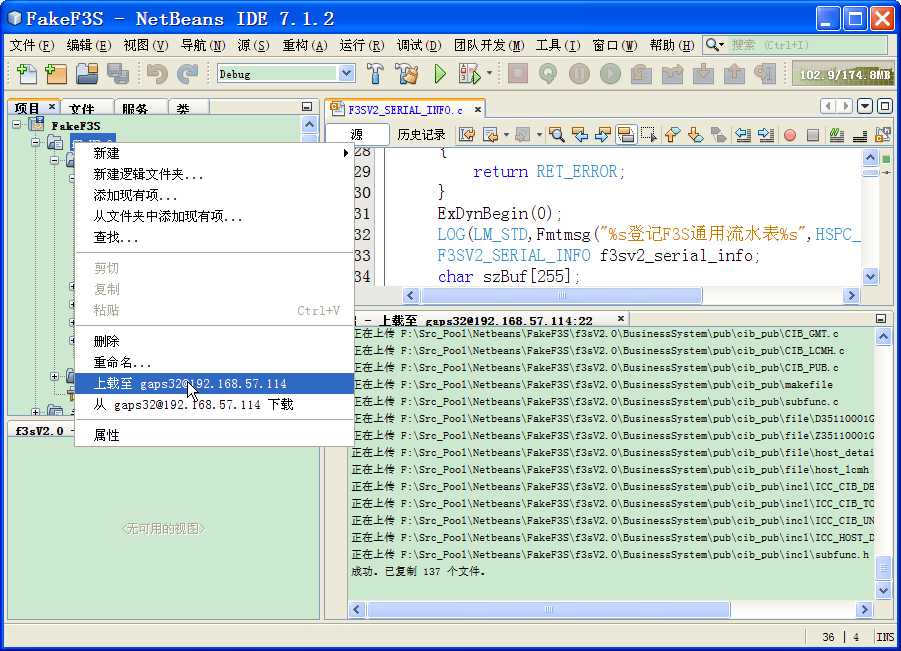
Task: Click the Shift Line Right icon
Action: click(766, 135)
